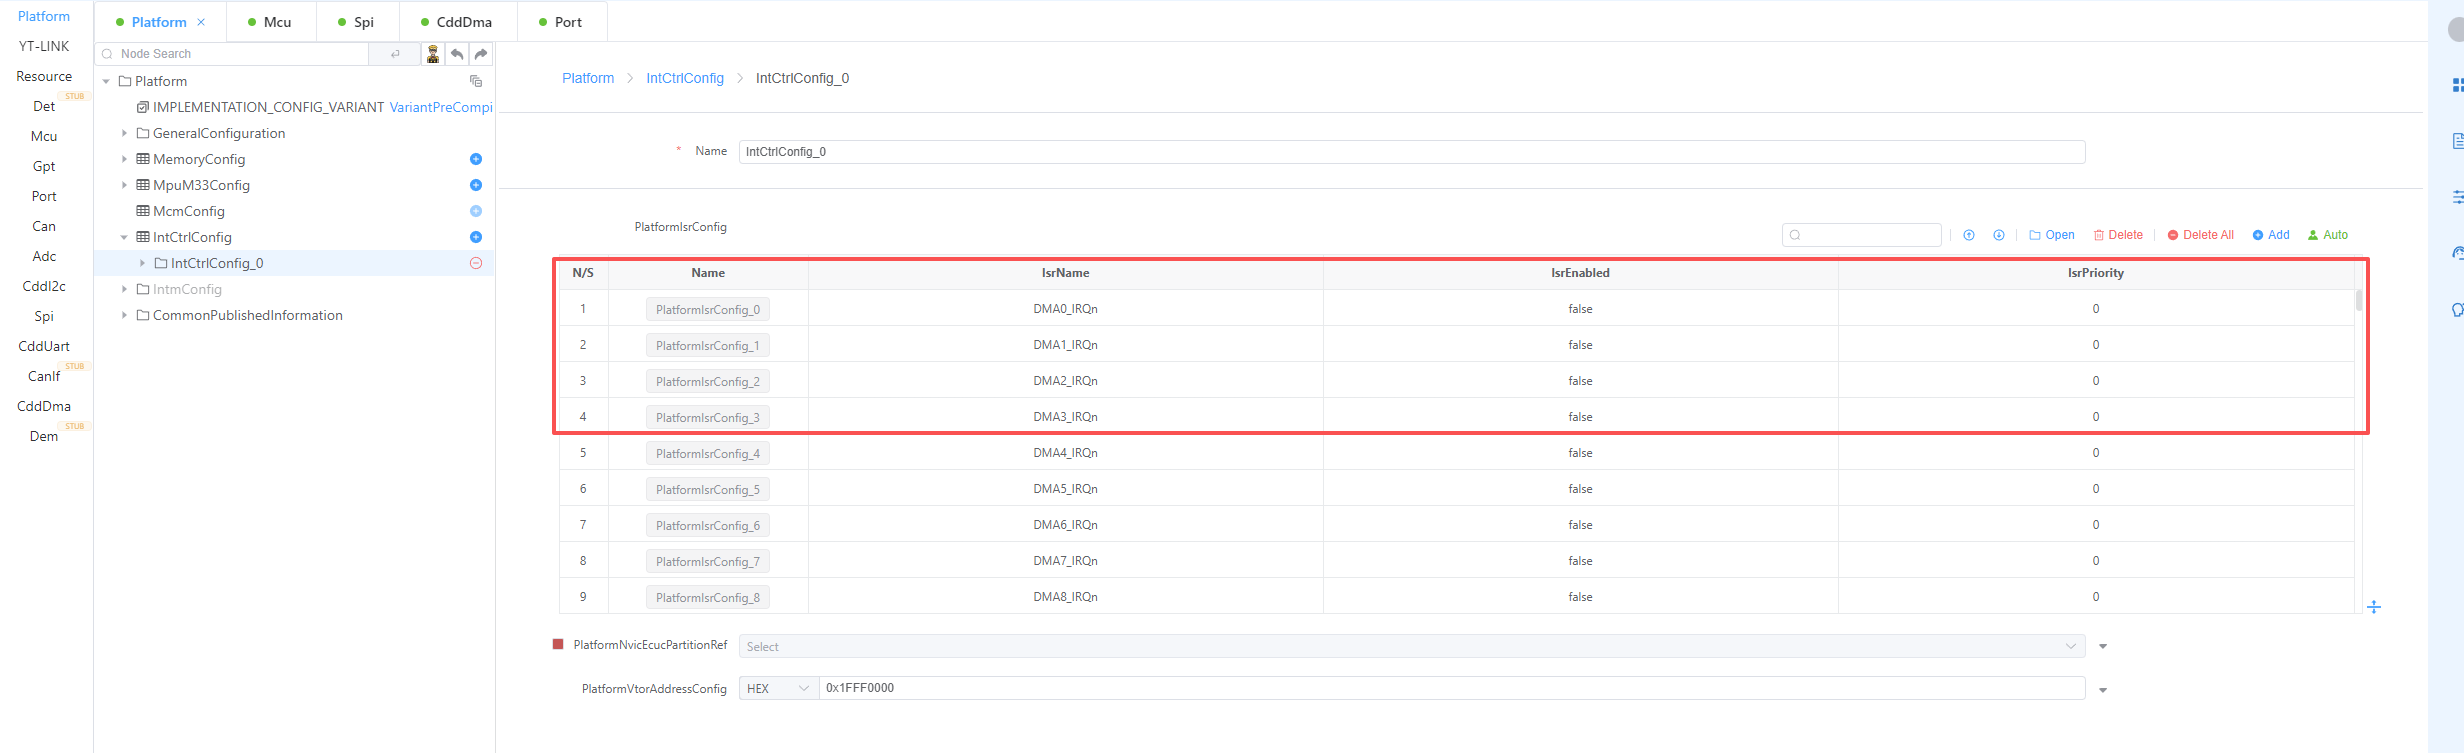Collapse the Platform root tree node
Screen dimensions: 2464x753
(106, 81)
